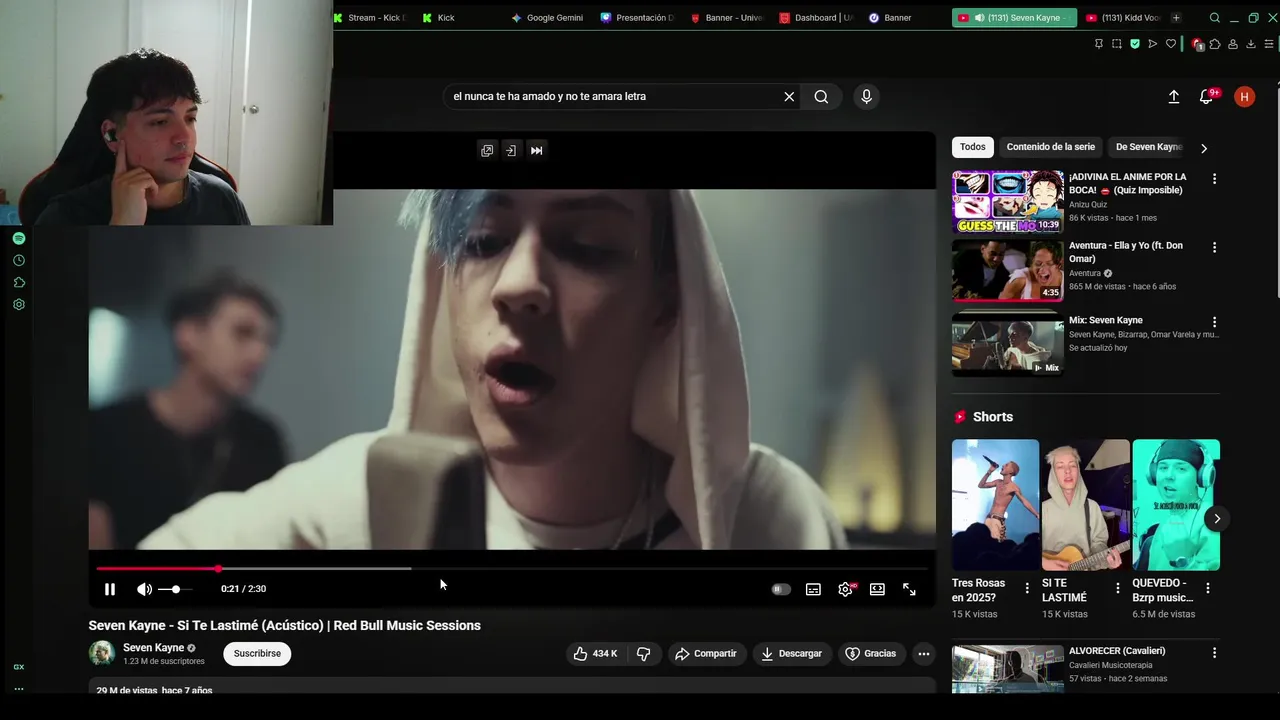This screenshot has height=720, width=1280.
Task: Click the send/flow arrow icon in toolbar
Action: coord(1153,44)
